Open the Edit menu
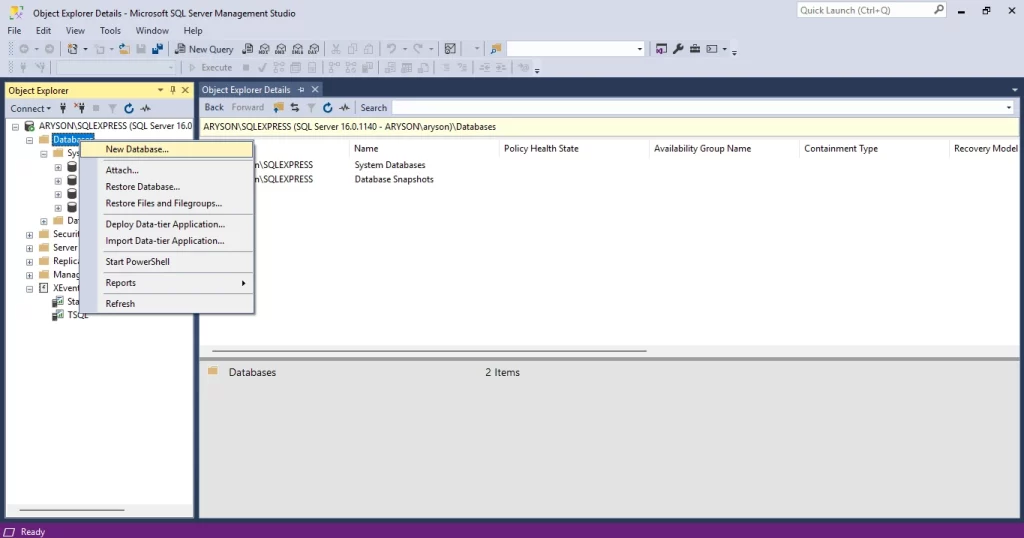 pos(43,31)
